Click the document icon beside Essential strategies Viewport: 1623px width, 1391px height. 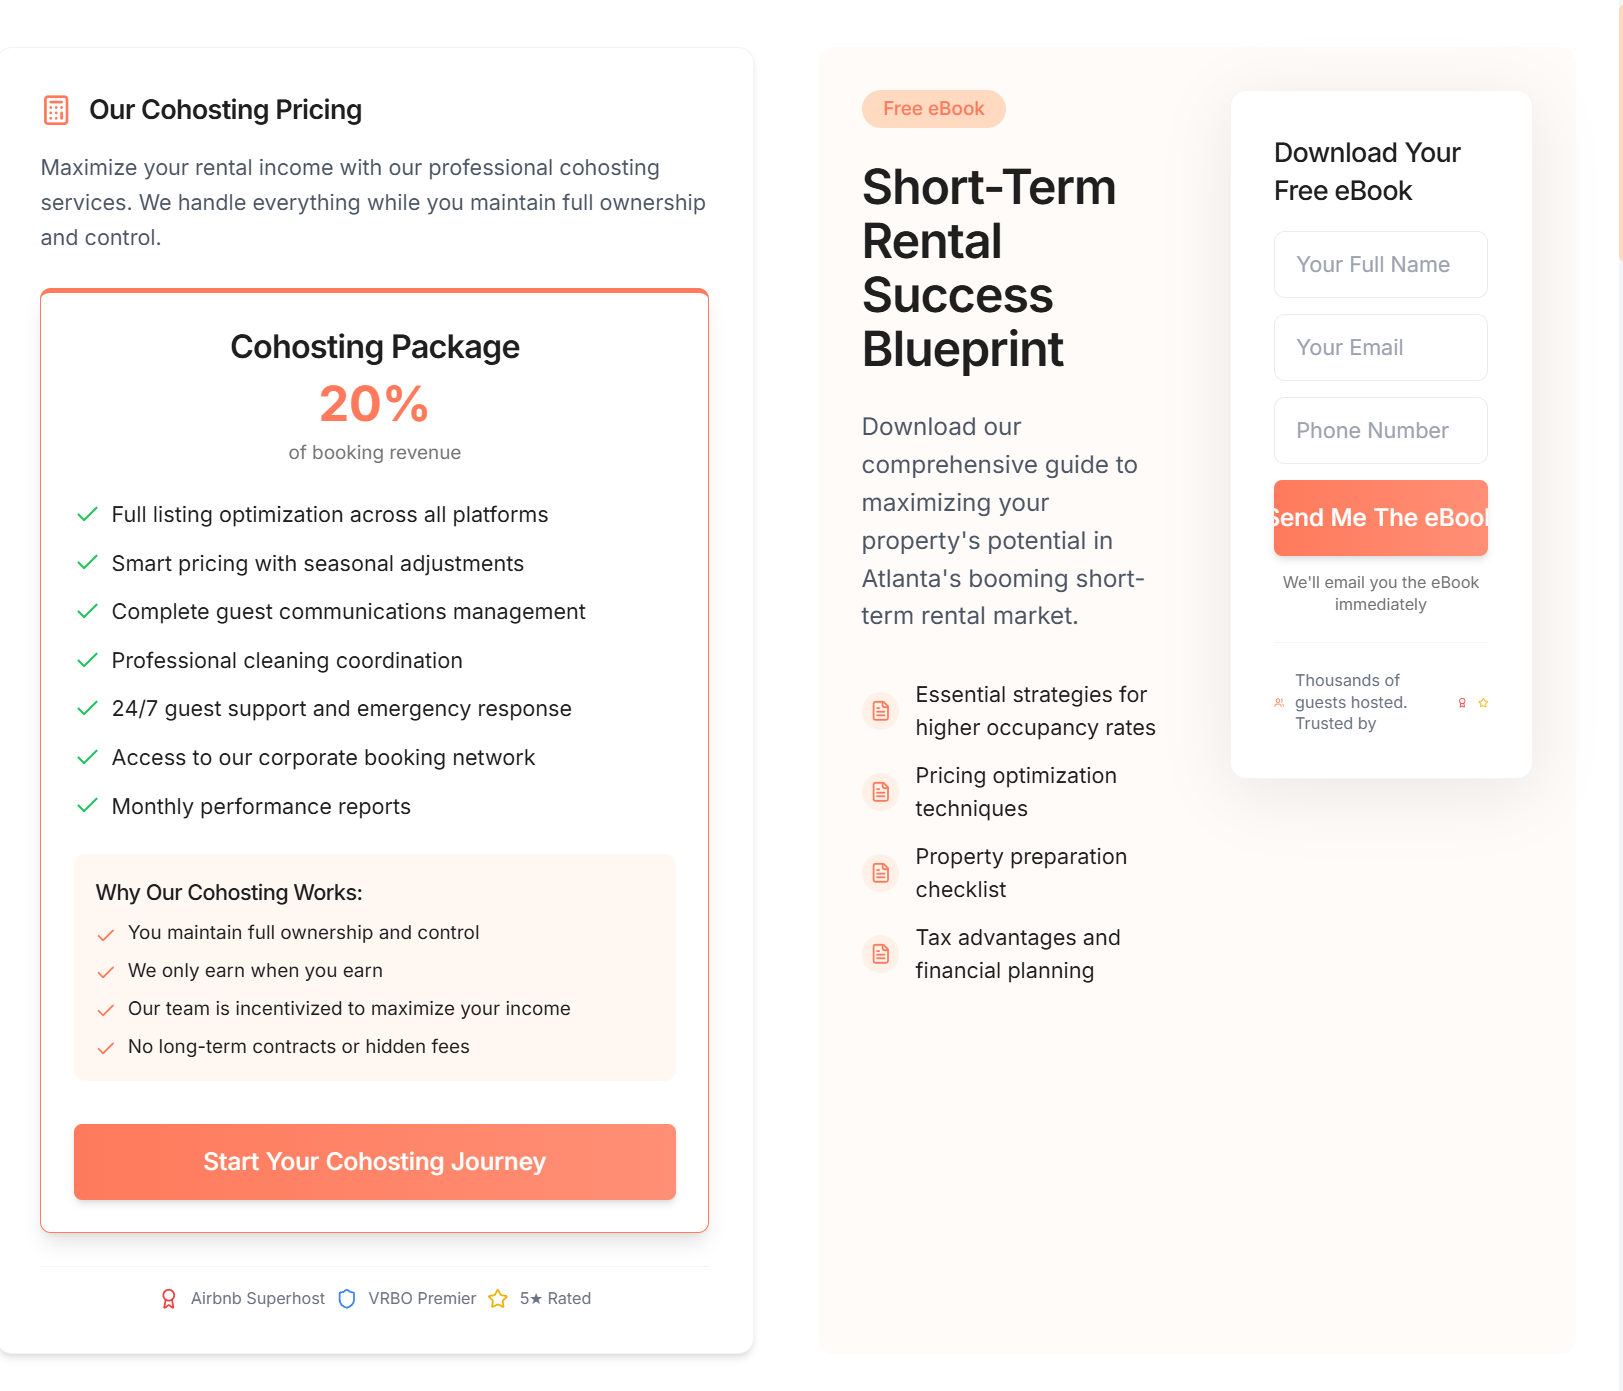tap(881, 711)
